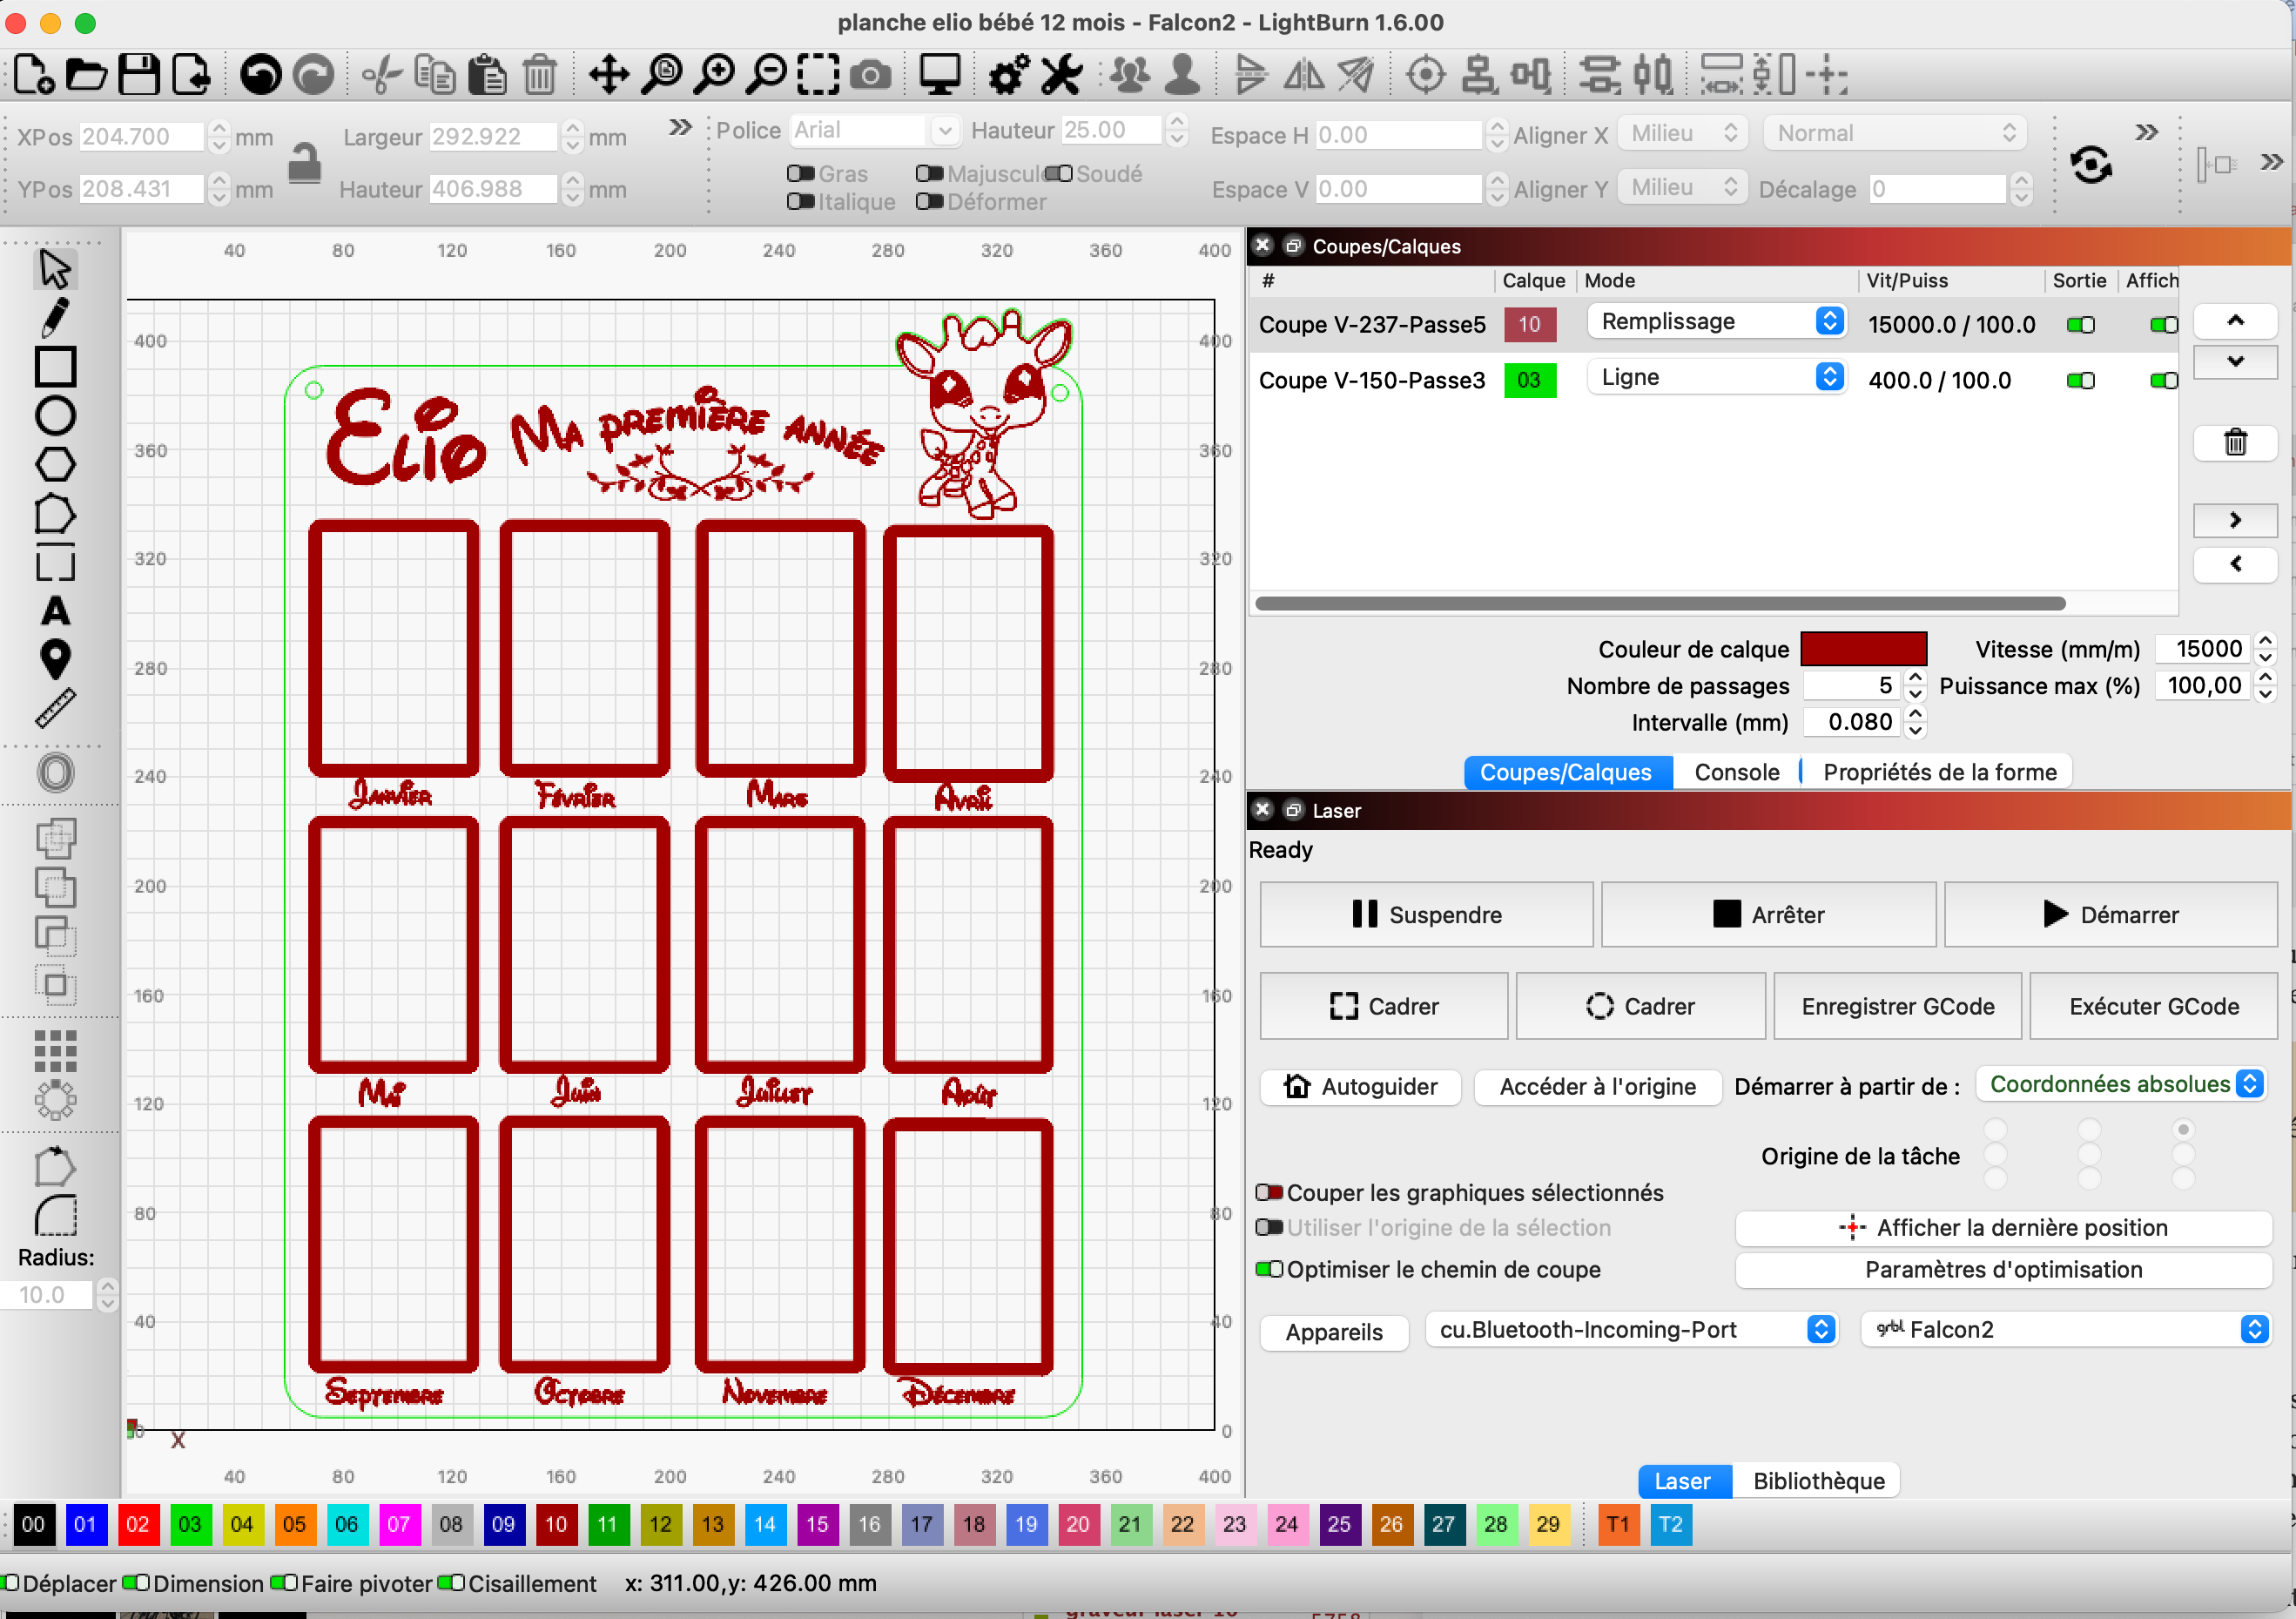Choose the Ellipse drawing tool

(55, 416)
